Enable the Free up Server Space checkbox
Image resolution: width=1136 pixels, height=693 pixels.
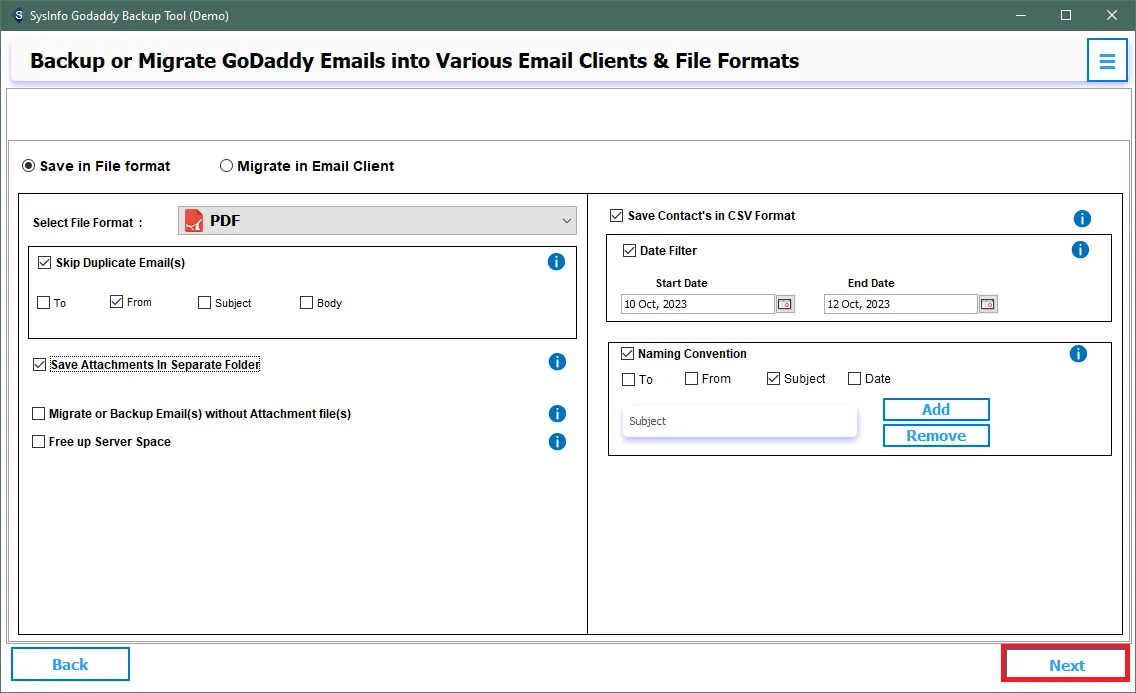pos(39,442)
